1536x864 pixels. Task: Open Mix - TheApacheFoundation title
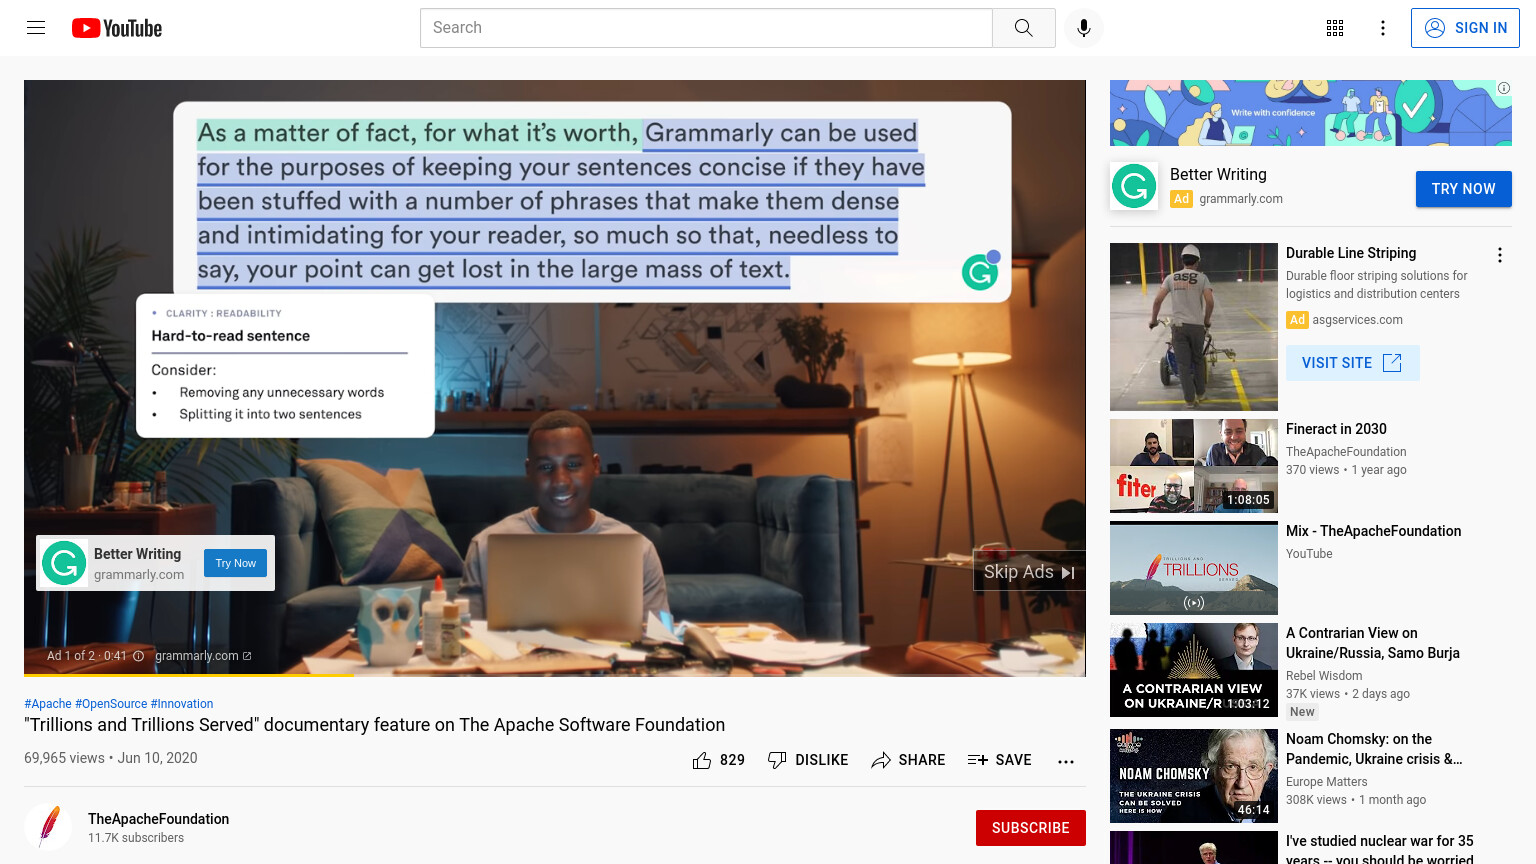(x=1373, y=531)
